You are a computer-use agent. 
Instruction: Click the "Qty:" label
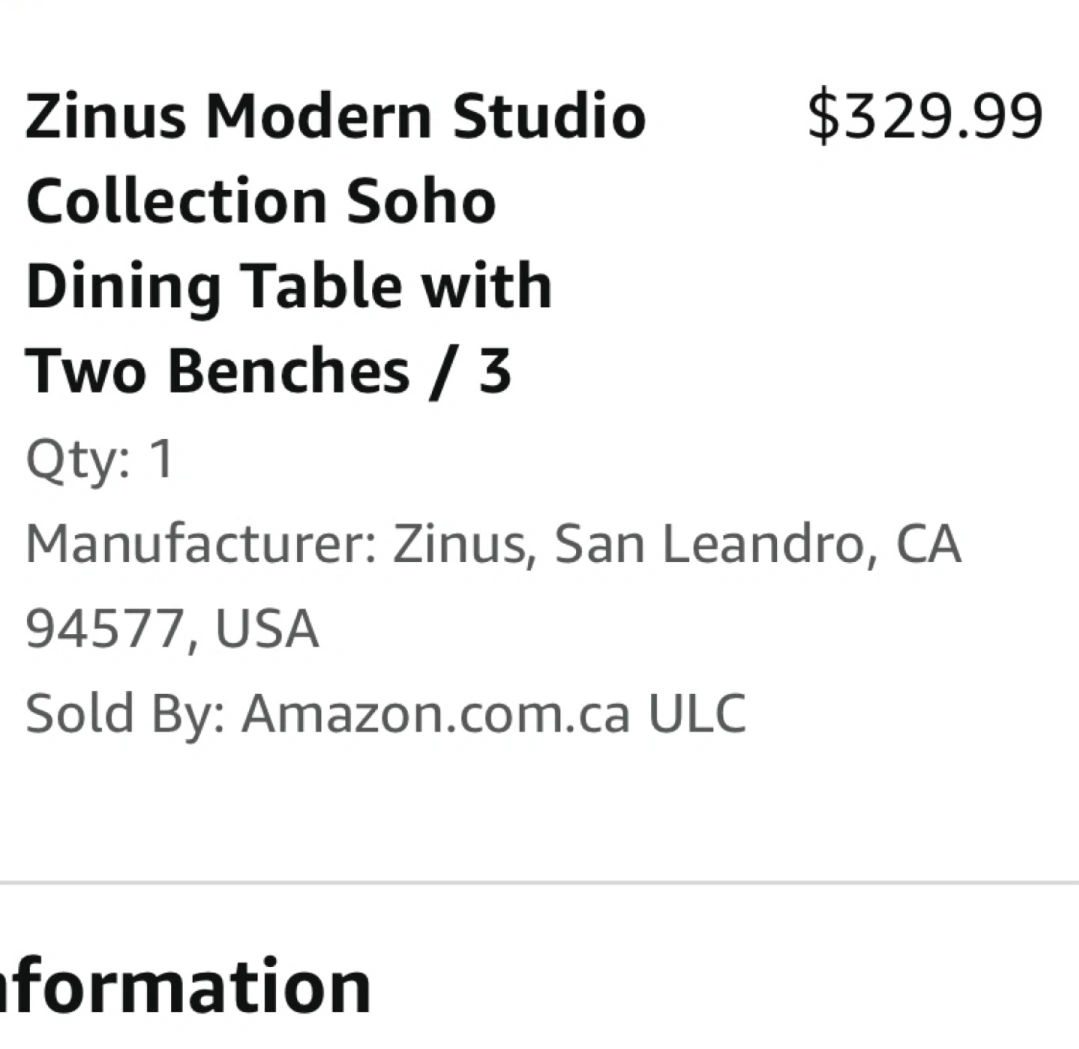pos(78,460)
